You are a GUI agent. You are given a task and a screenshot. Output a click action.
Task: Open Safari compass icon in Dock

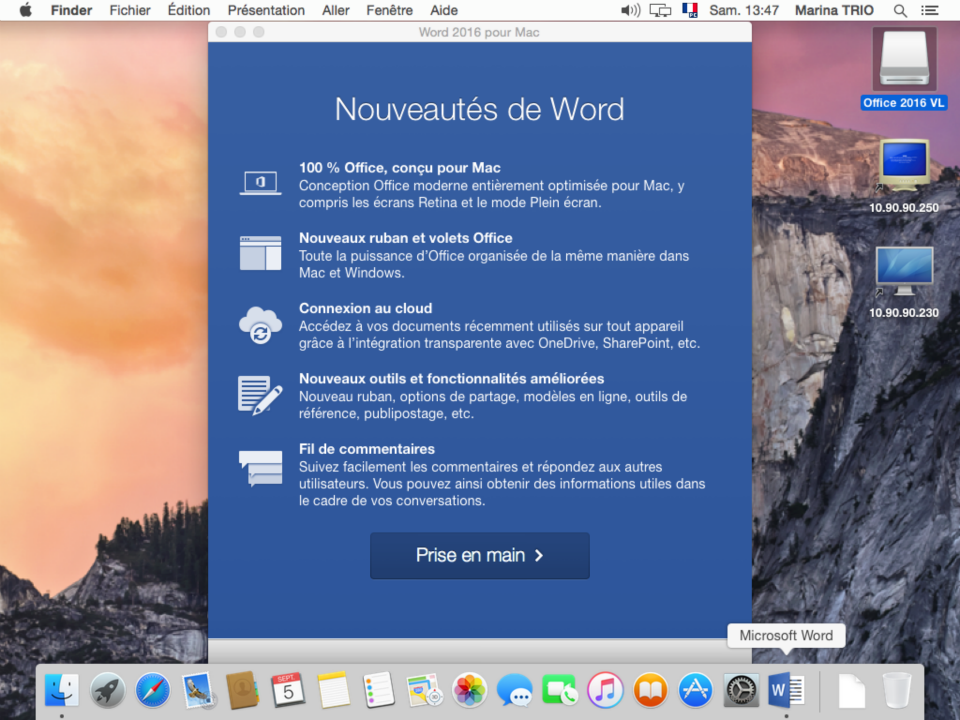(152, 690)
